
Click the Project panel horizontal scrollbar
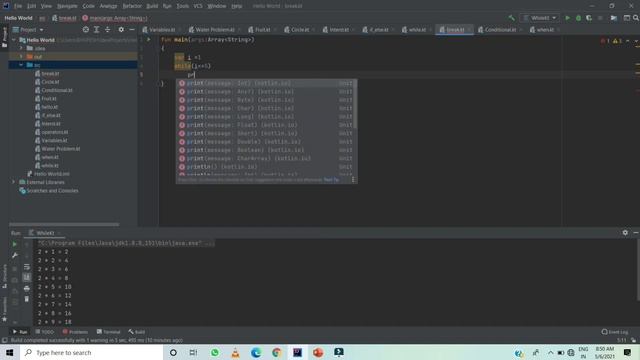[64, 224]
